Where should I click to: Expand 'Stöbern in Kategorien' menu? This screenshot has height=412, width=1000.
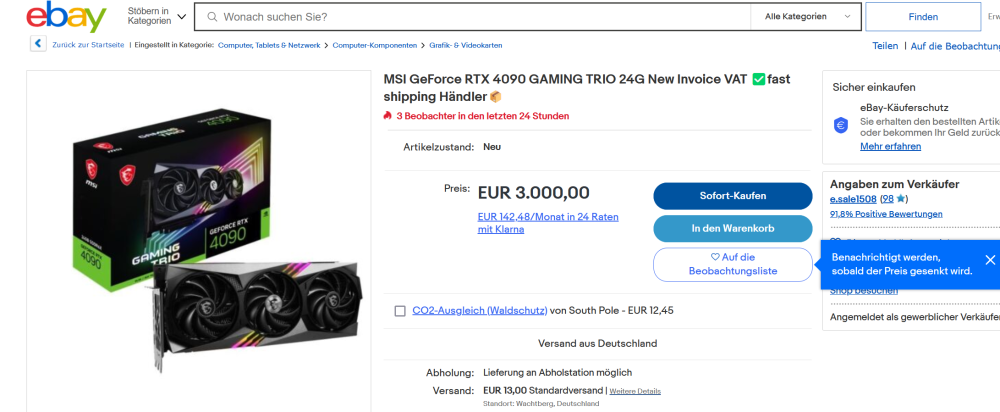pos(157,17)
